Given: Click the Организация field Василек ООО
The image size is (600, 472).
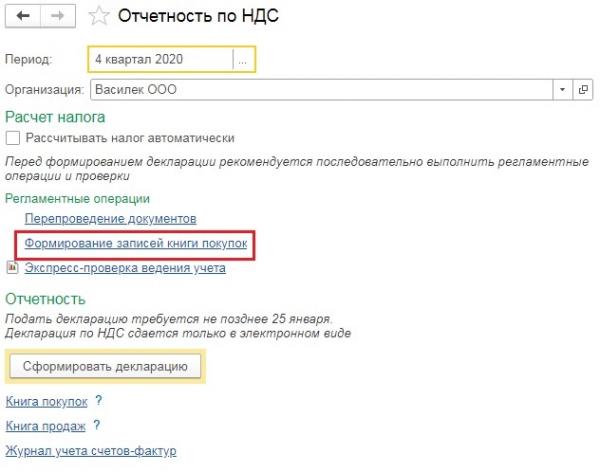Looking at the screenshot, I should point(321,90).
